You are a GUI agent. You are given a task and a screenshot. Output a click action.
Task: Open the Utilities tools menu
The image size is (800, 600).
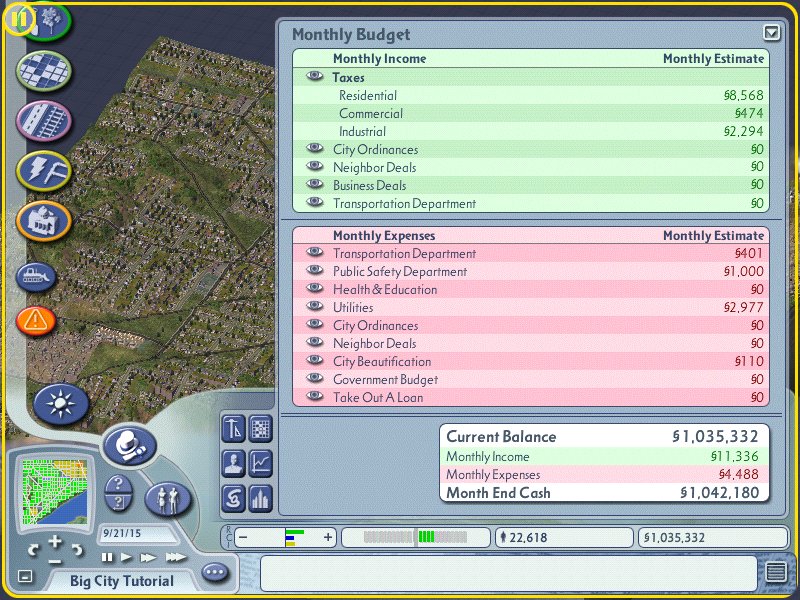44,170
